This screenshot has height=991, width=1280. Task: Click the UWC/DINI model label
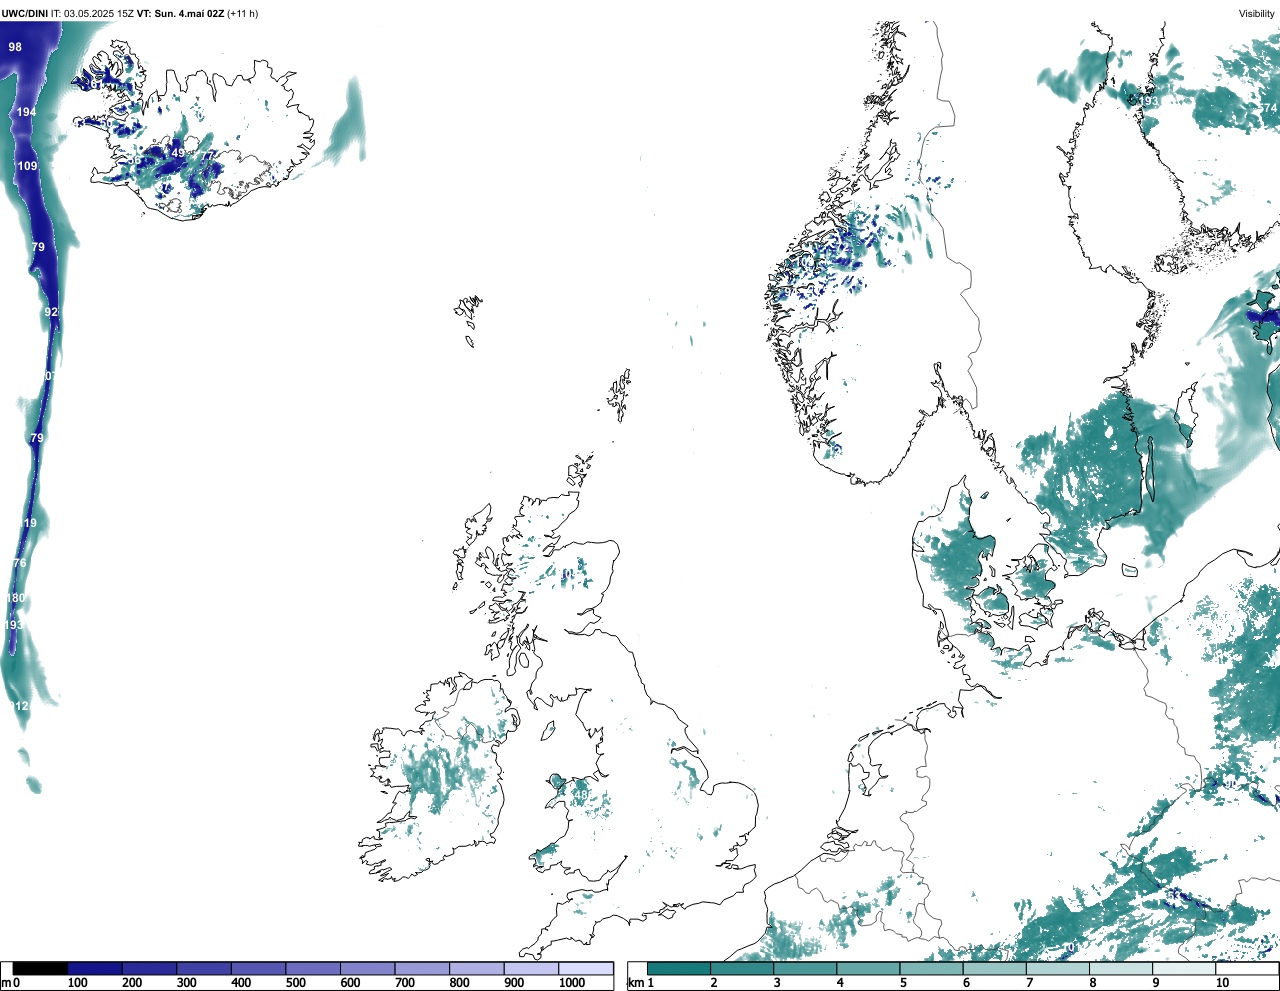(x=25, y=13)
